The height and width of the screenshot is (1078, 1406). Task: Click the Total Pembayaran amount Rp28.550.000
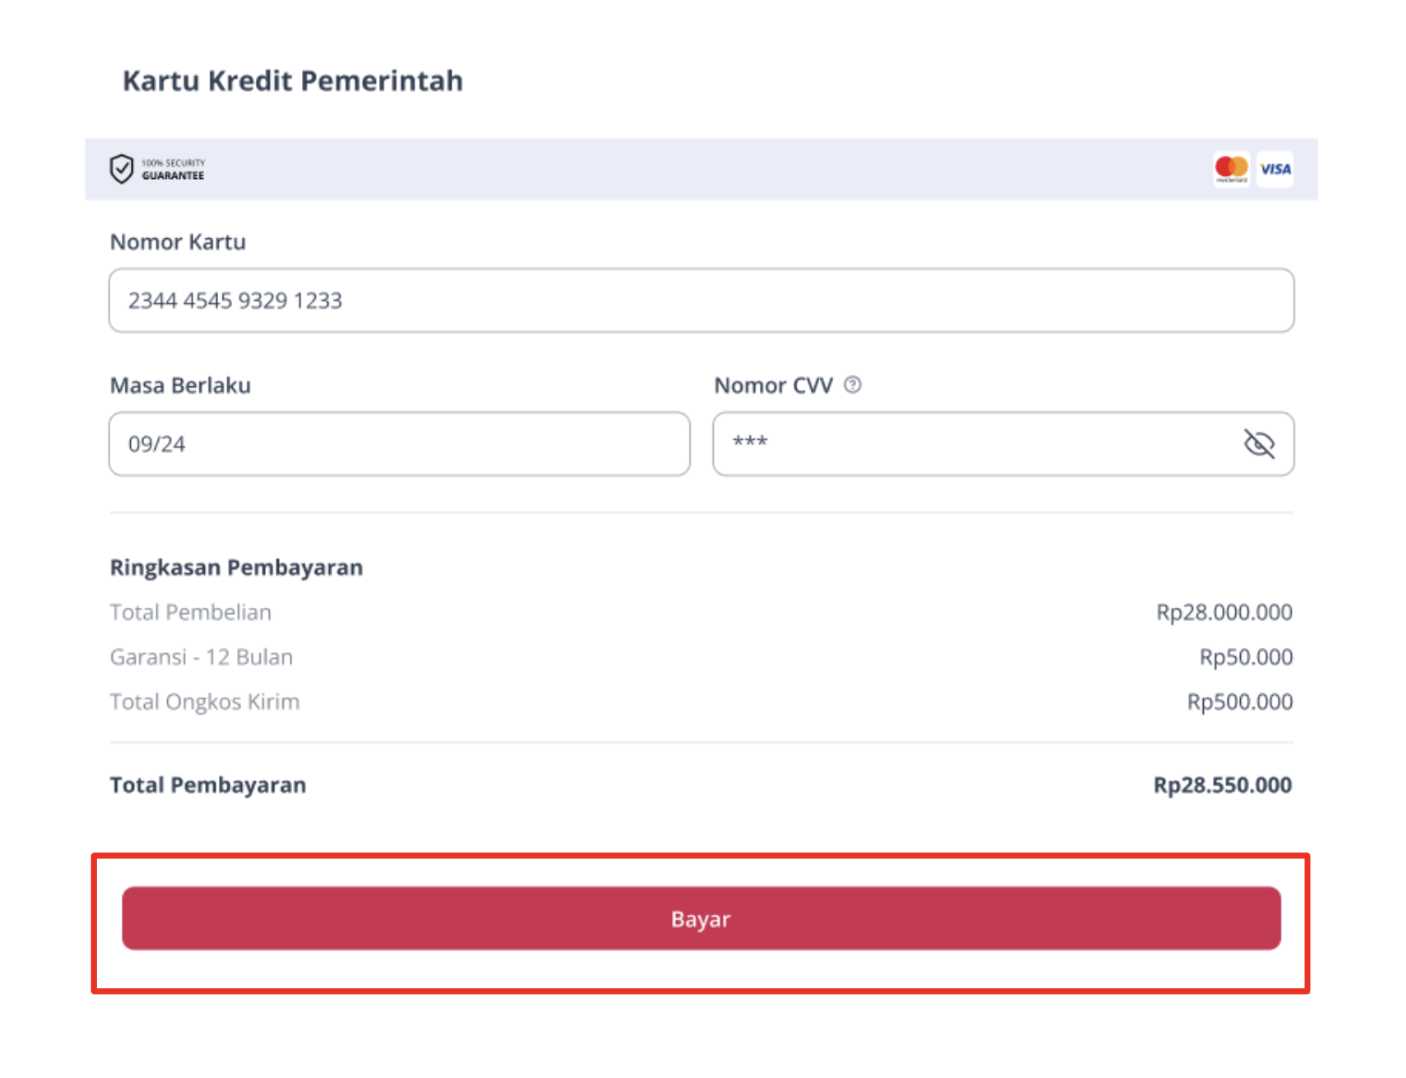pos(1222,785)
